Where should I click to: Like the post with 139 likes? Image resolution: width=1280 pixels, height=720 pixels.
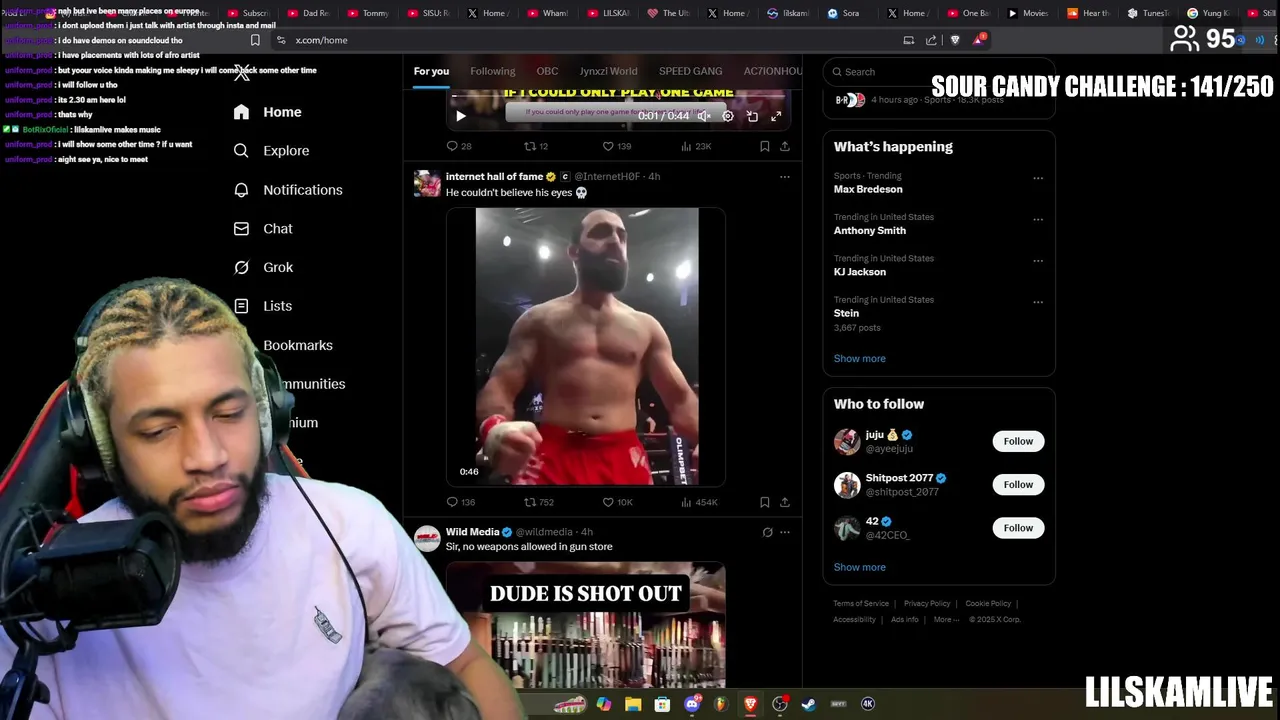[616, 146]
